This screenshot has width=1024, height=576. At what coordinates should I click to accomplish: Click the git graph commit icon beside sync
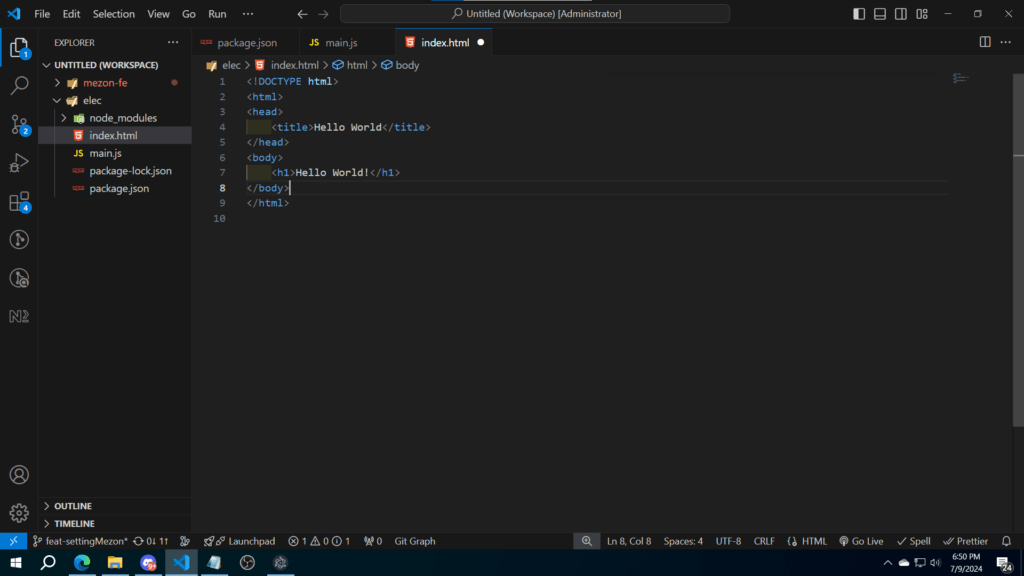tap(185, 541)
